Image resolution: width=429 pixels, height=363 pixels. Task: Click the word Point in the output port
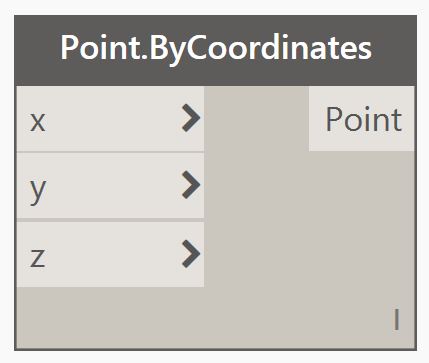[364, 119]
